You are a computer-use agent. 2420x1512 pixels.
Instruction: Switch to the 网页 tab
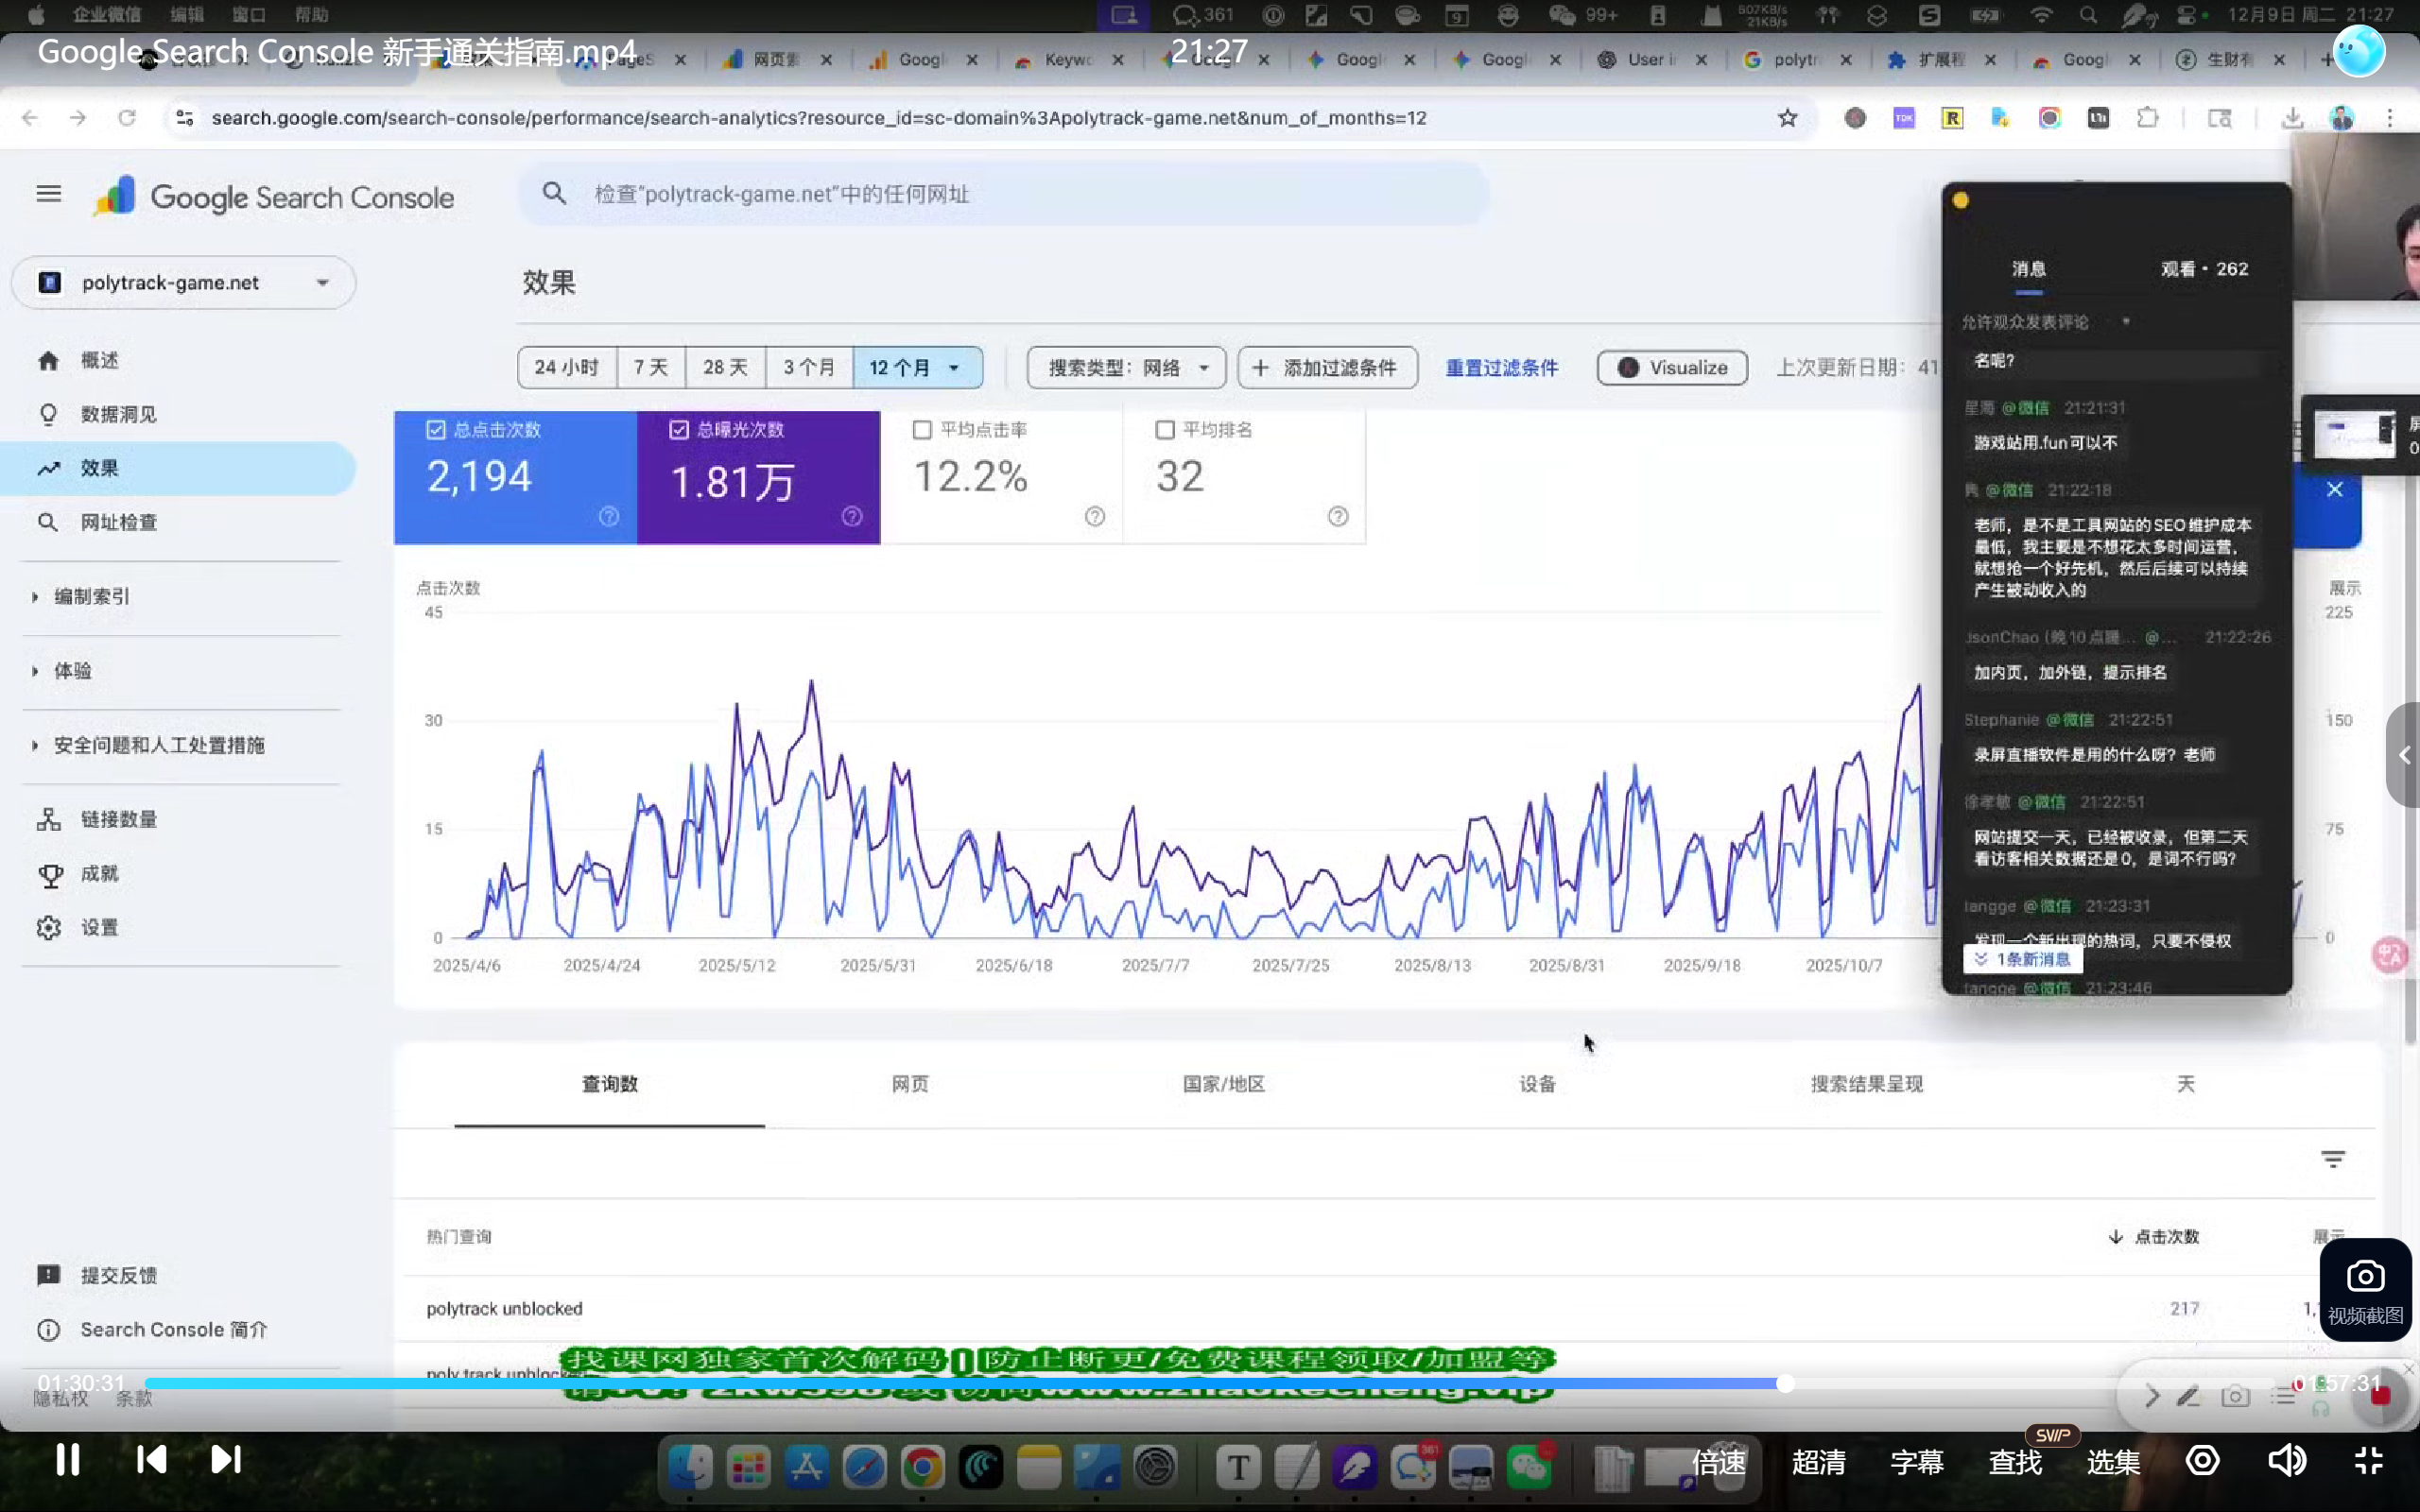[909, 1084]
